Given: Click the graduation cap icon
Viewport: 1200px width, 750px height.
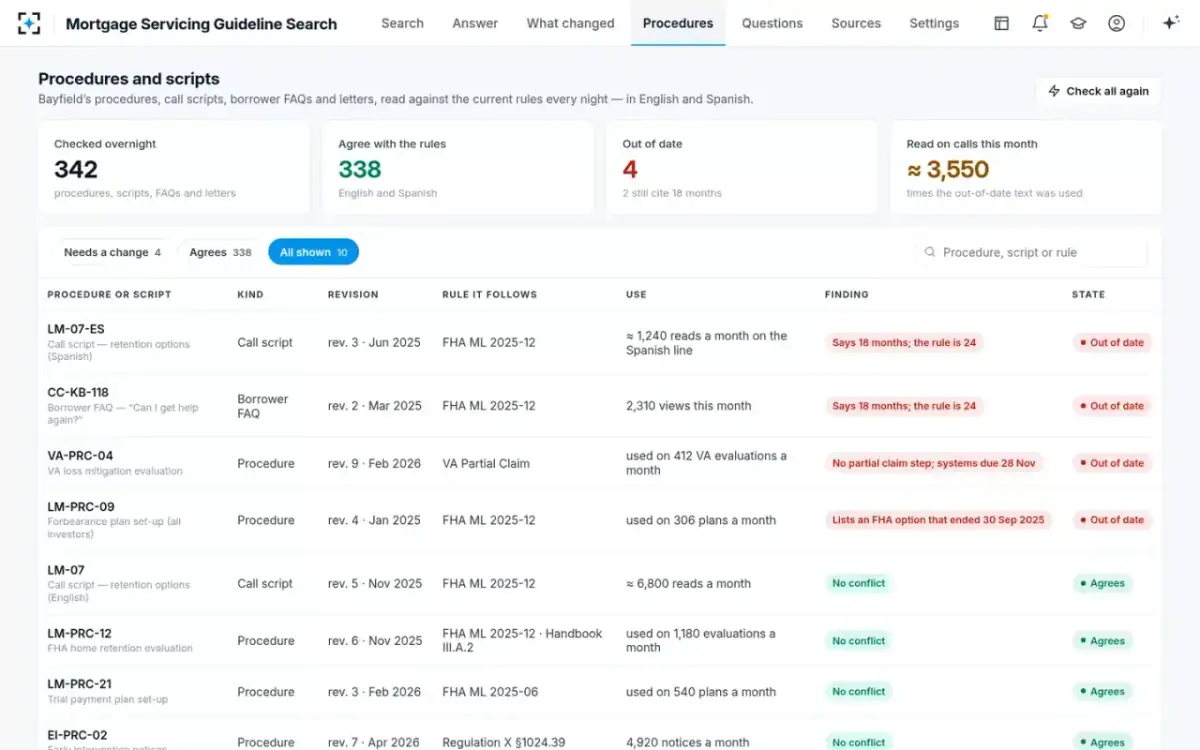Looking at the screenshot, I should click(1078, 23).
